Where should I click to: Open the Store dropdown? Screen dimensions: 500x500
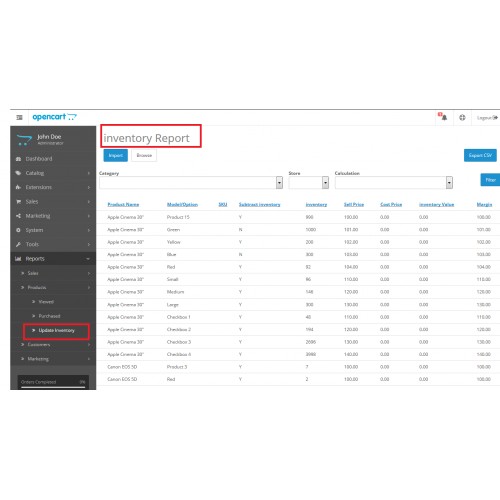click(309, 183)
